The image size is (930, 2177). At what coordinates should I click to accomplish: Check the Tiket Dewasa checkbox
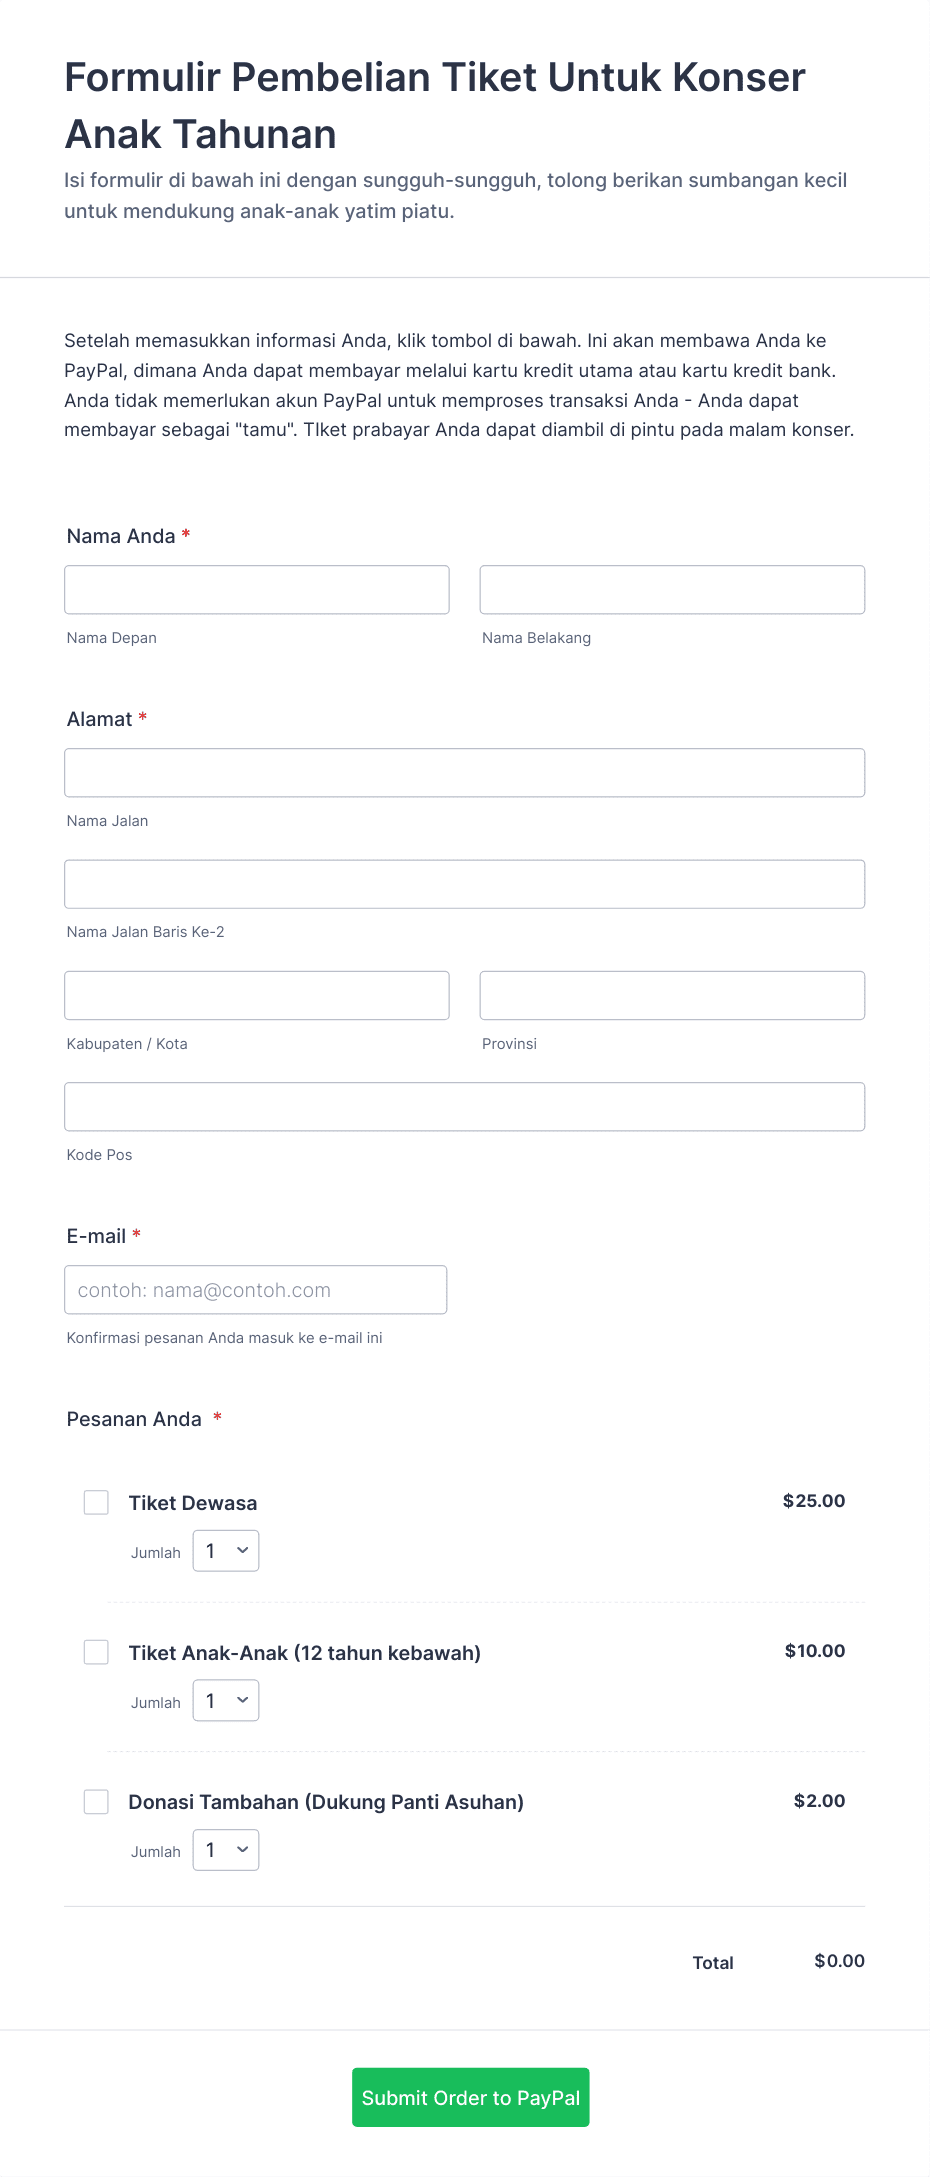point(96,1502)
